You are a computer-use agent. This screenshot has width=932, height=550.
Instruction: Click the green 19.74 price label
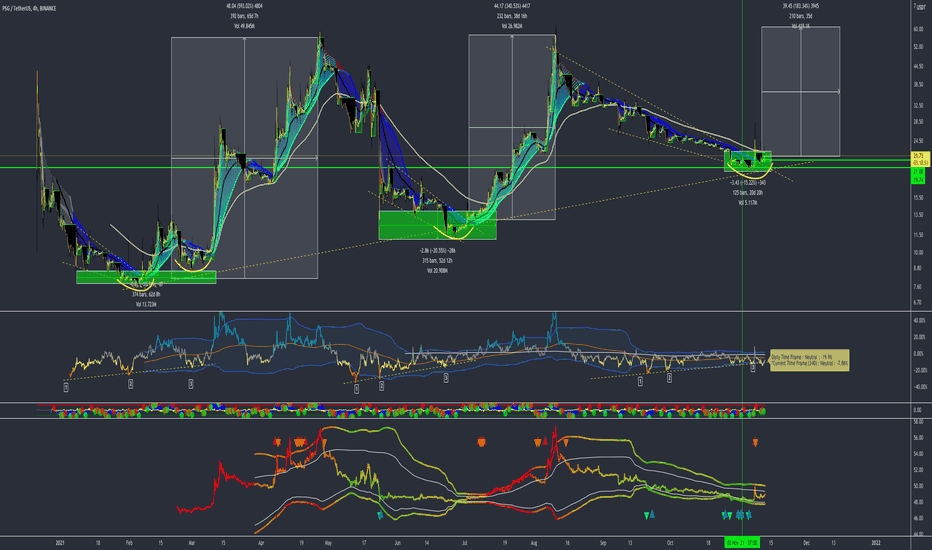pos(918,180)
